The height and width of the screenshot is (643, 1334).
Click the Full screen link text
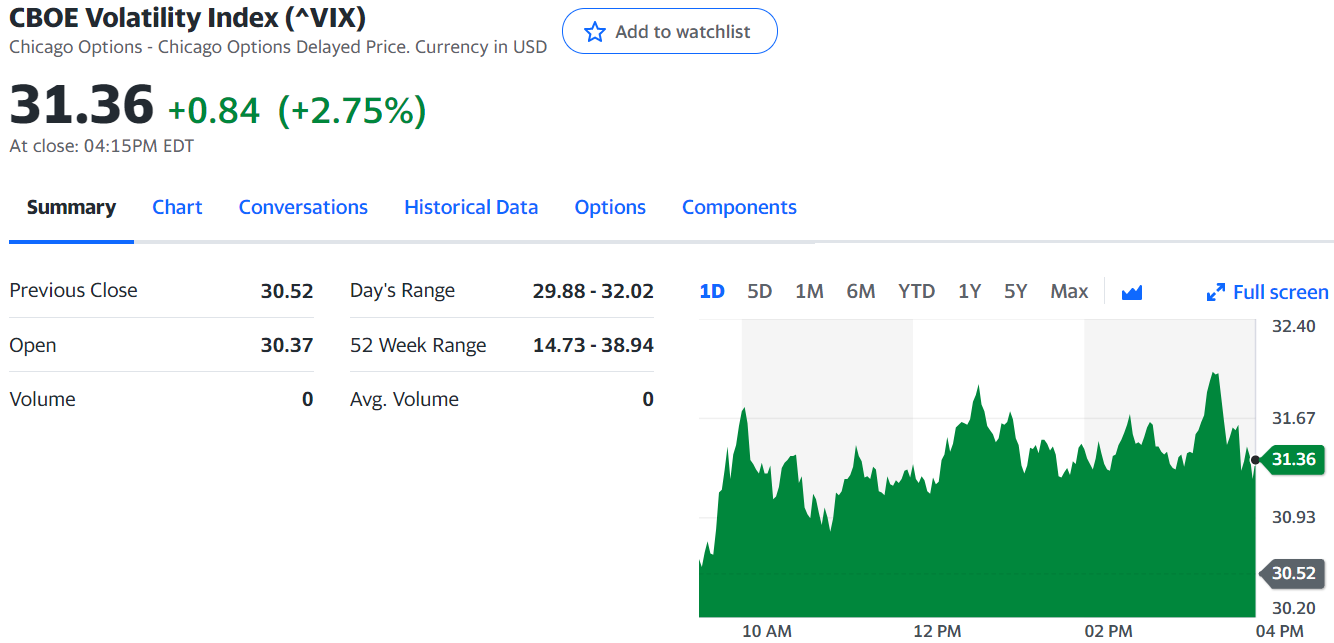[x=1281, y=292]
